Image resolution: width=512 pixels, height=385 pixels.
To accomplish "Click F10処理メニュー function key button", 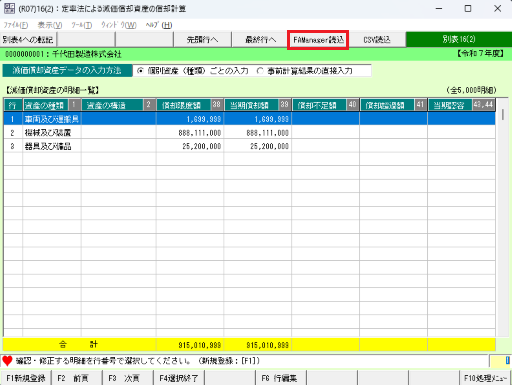I will (485, 378).
